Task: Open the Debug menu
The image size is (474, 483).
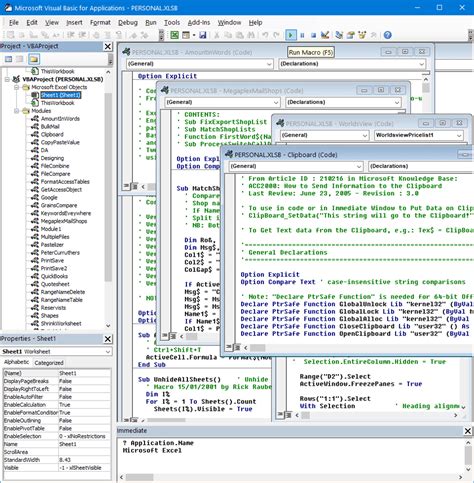Action: coord(128,23)
